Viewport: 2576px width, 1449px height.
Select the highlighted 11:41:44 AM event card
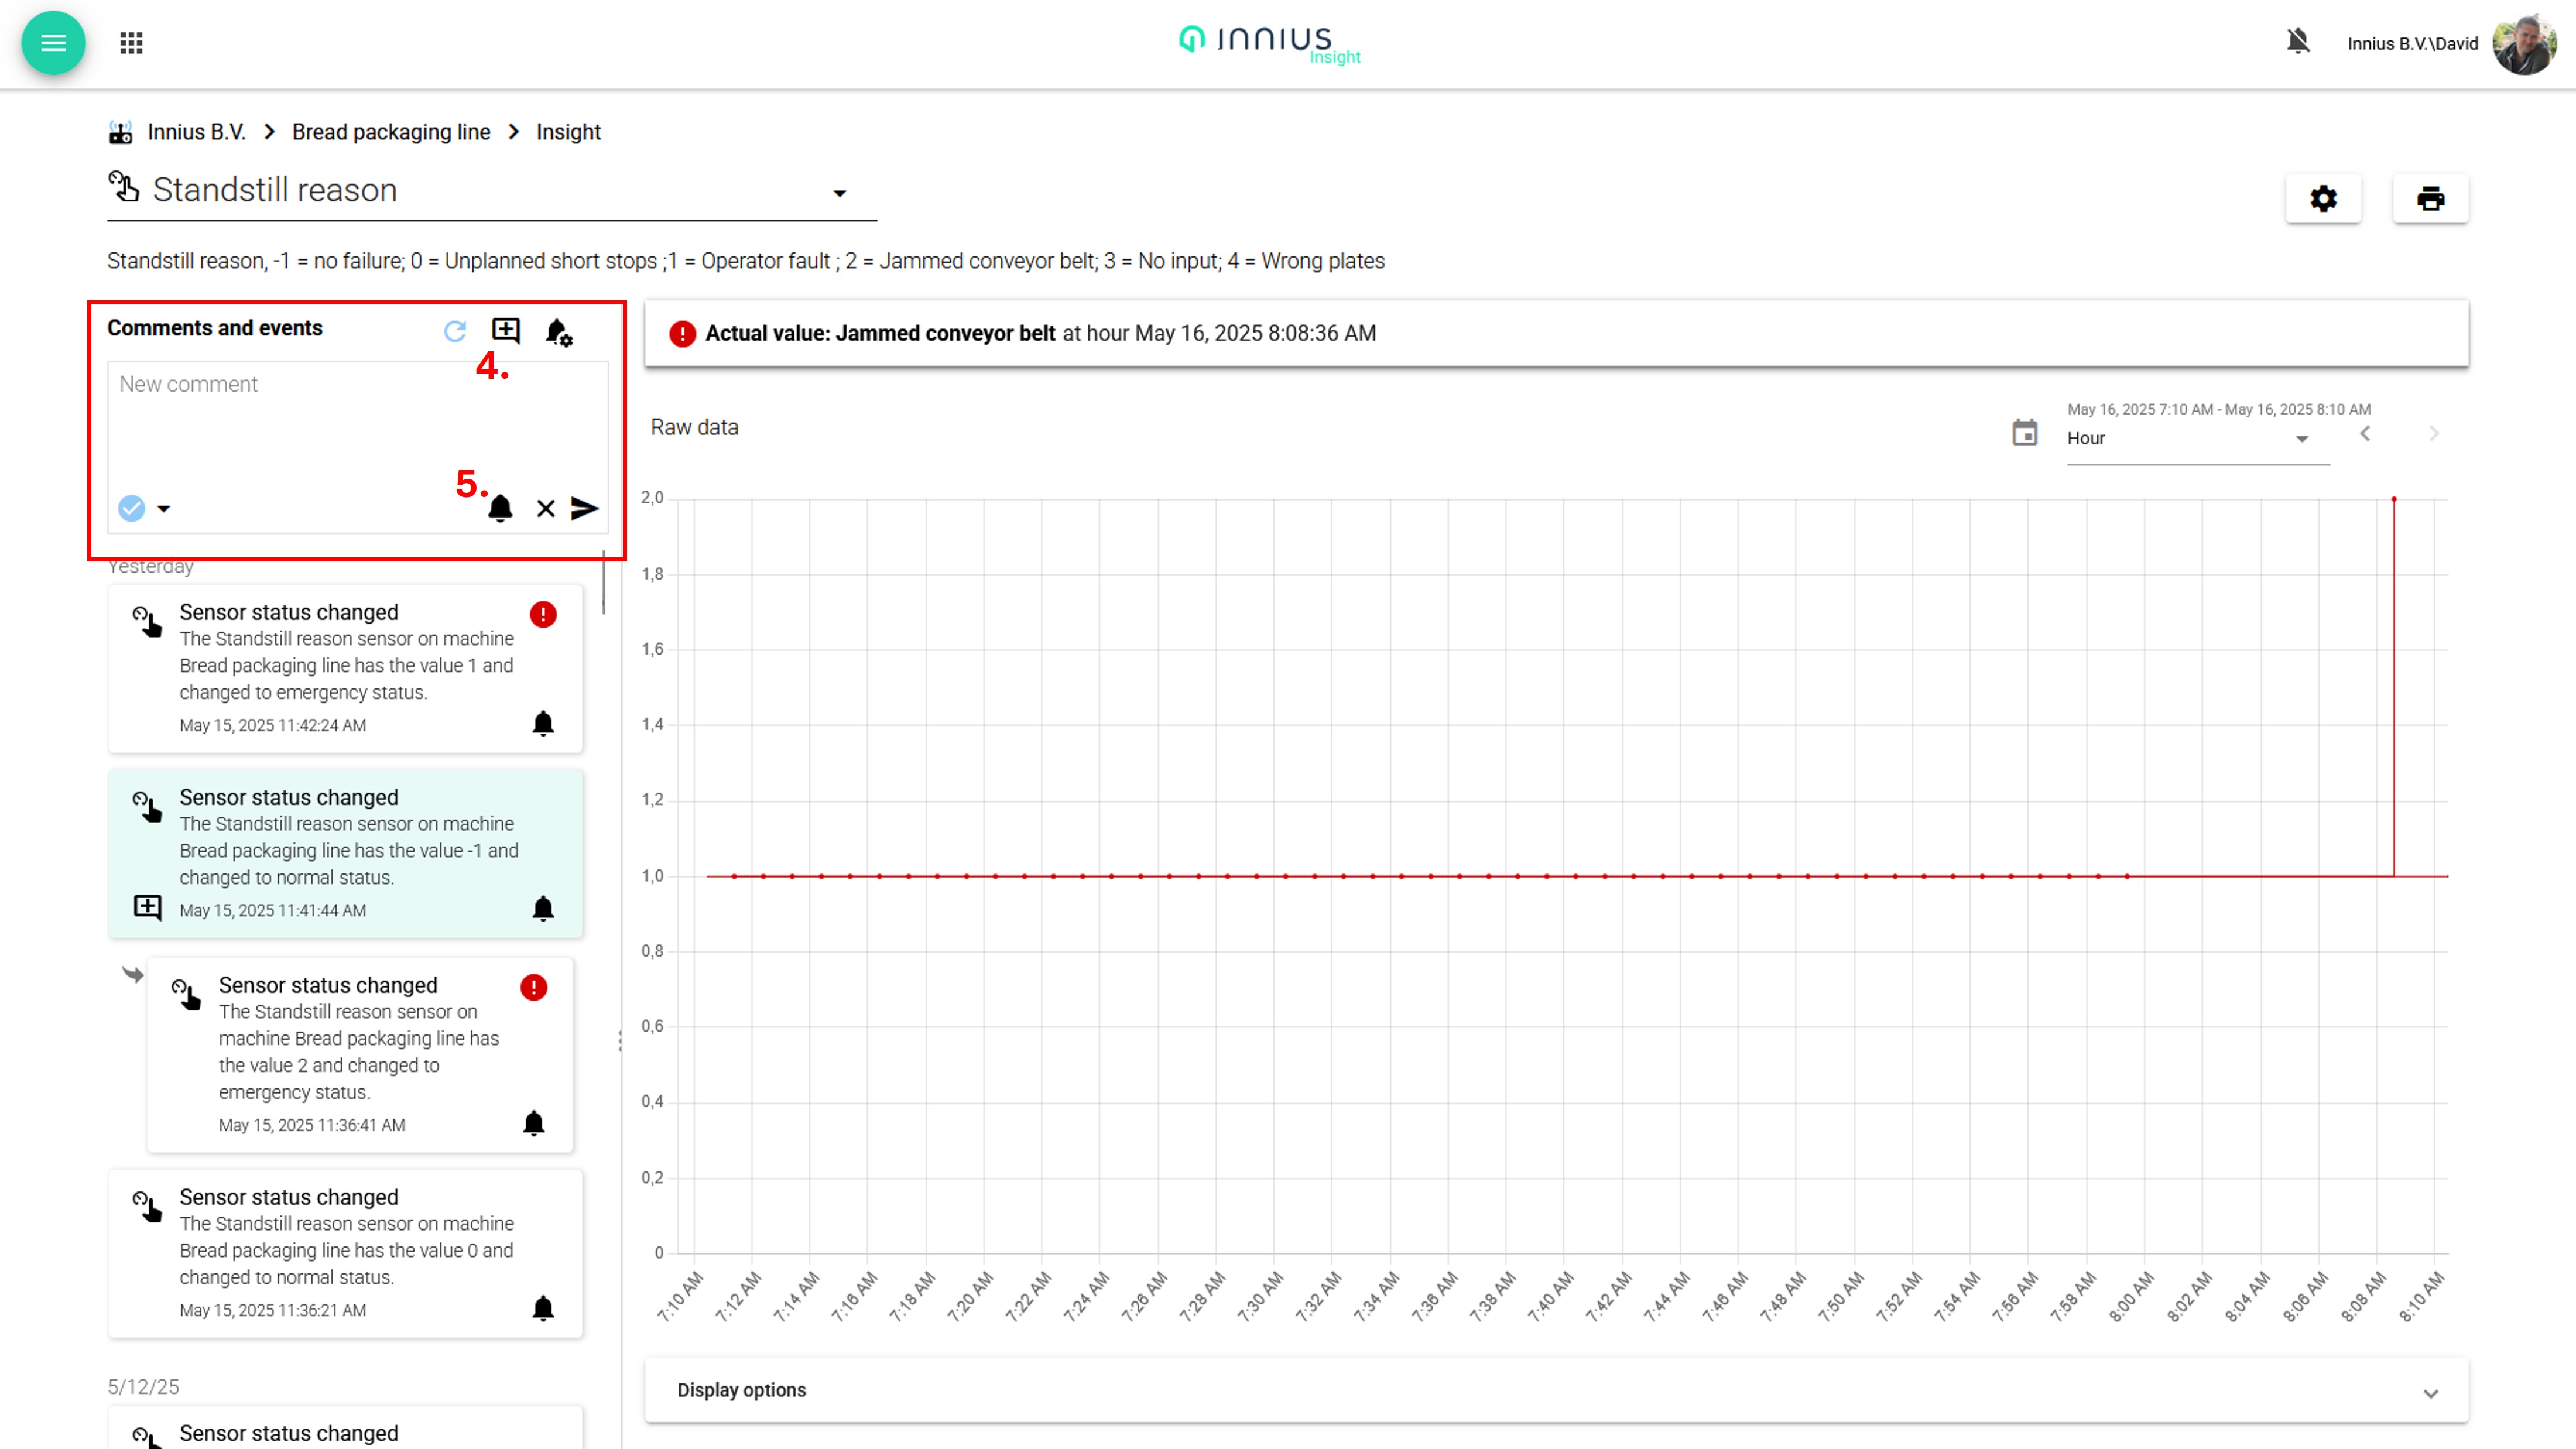tap(345, 853)
